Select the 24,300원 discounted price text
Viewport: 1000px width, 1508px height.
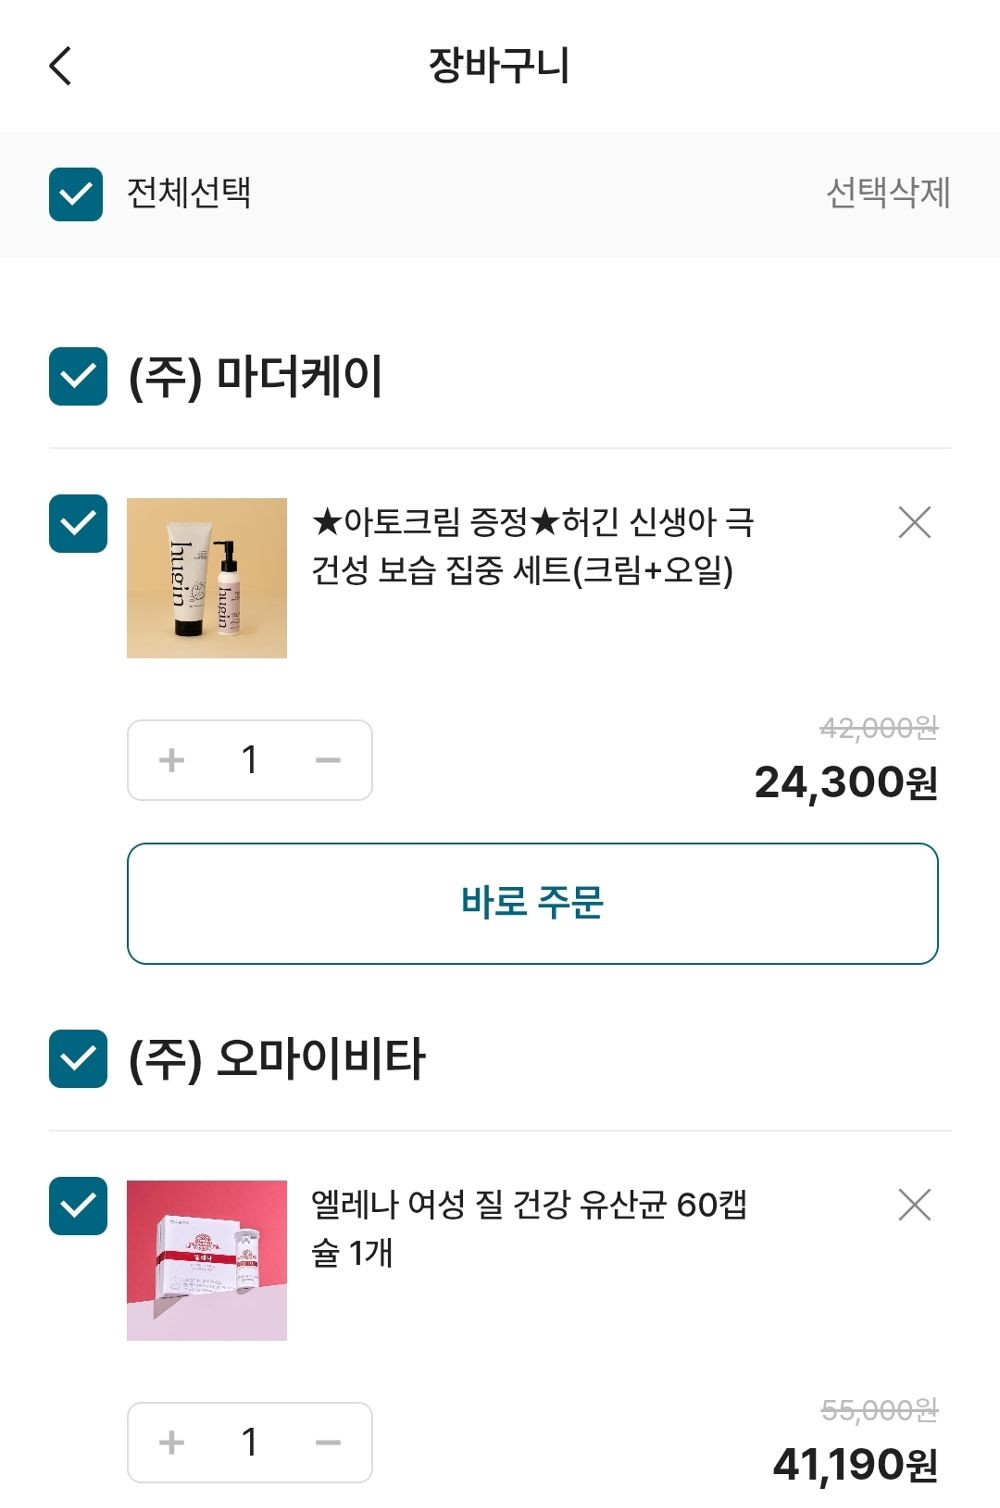click(845, 786)
